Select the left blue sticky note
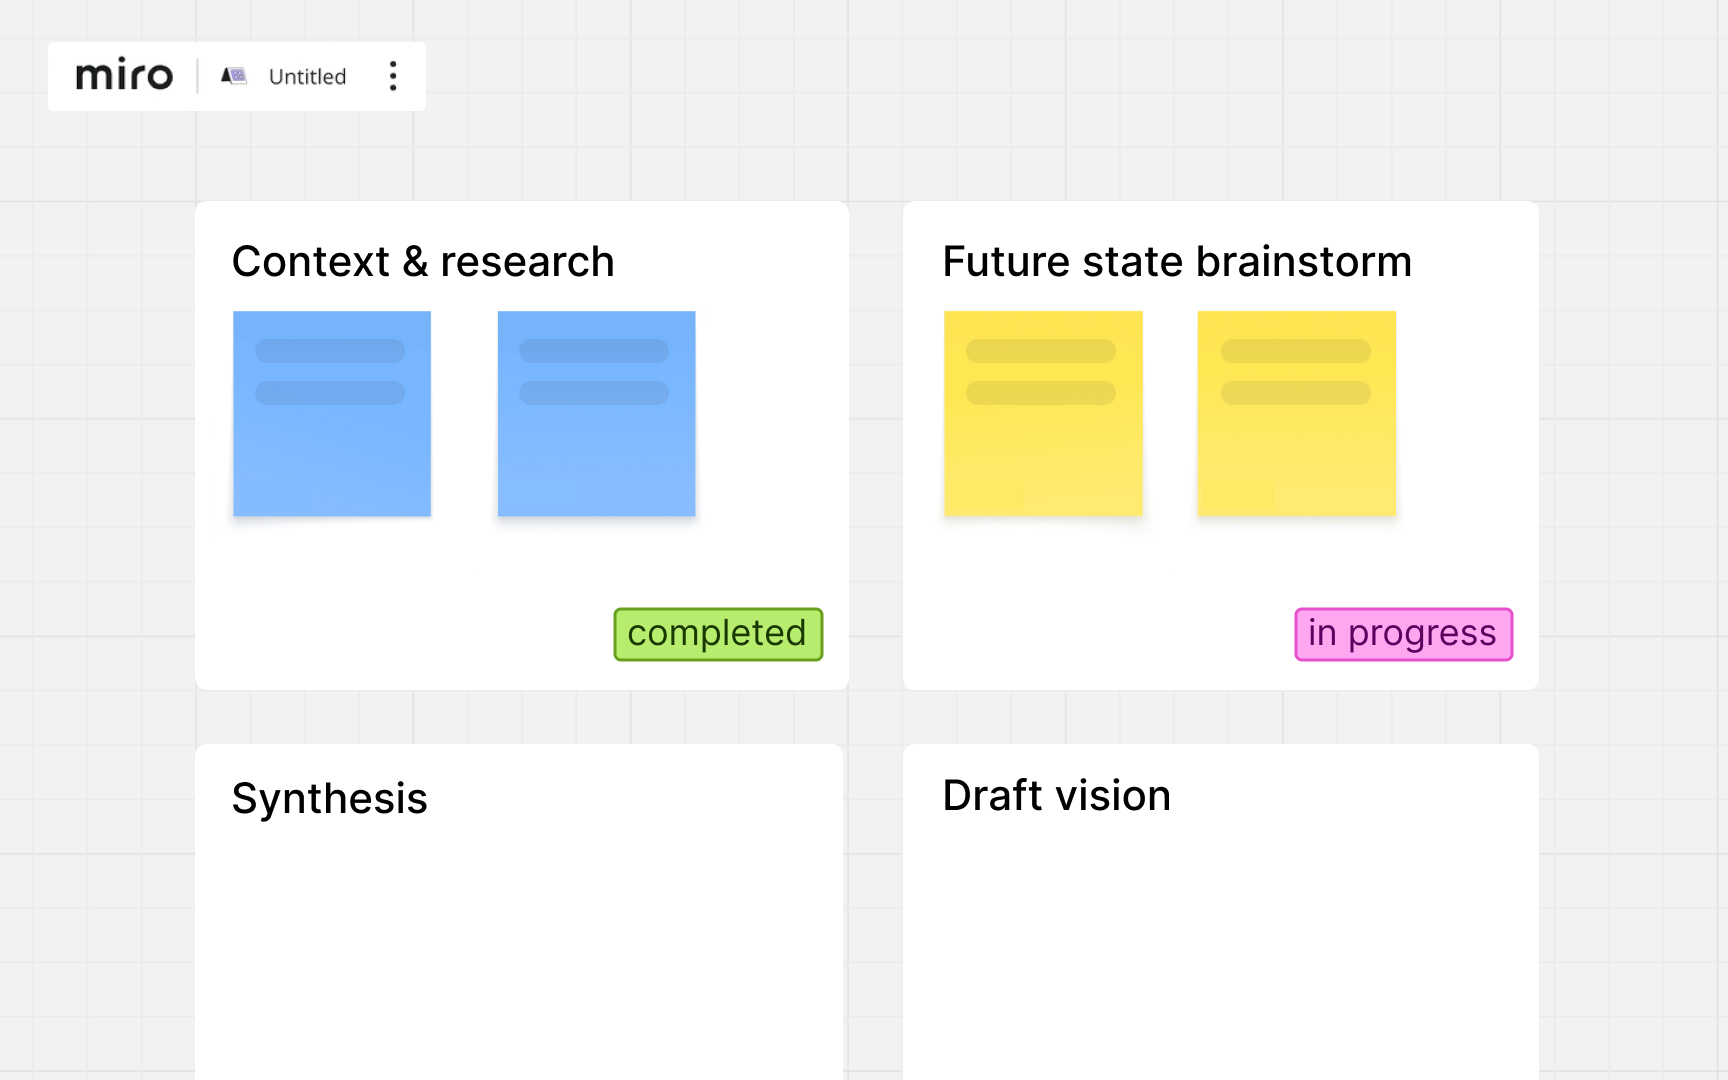Image resolution: width=1728 pixels, height=1080 pixels. pyautogui.click(x=332, y=414)
